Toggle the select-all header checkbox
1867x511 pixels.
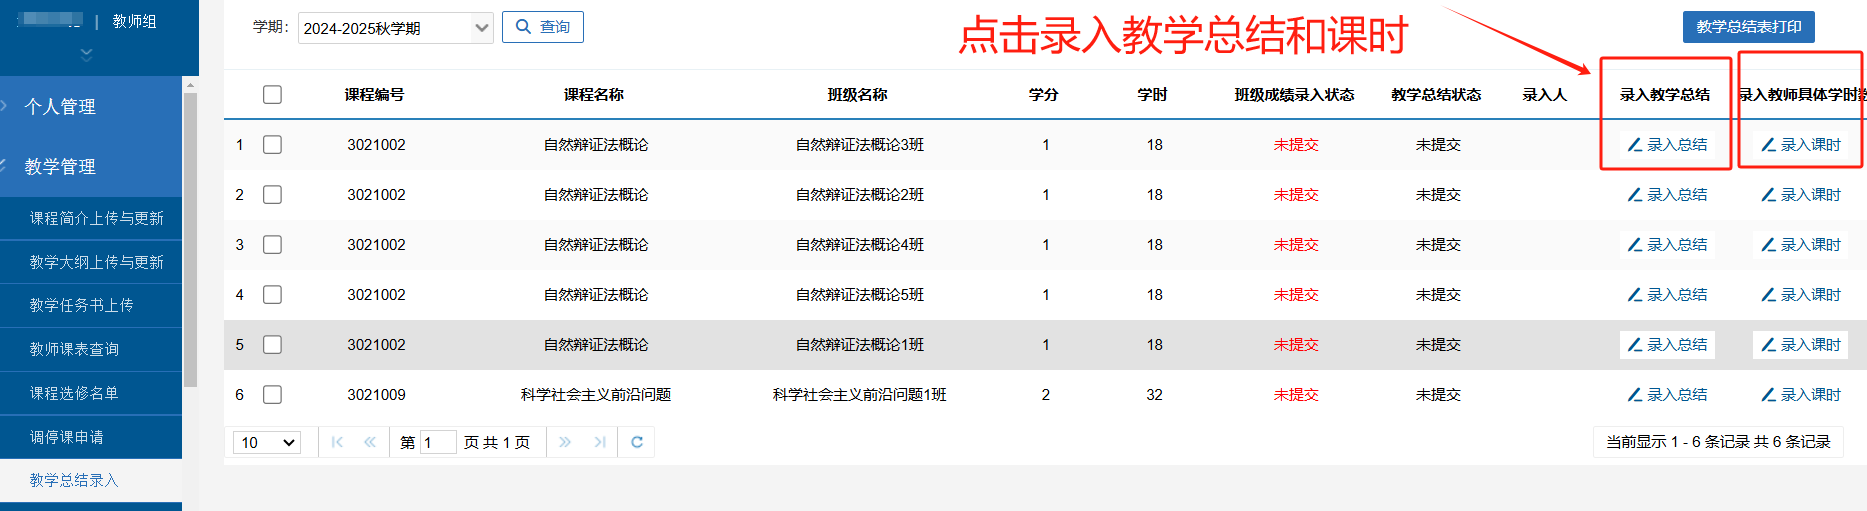point(272,95)
